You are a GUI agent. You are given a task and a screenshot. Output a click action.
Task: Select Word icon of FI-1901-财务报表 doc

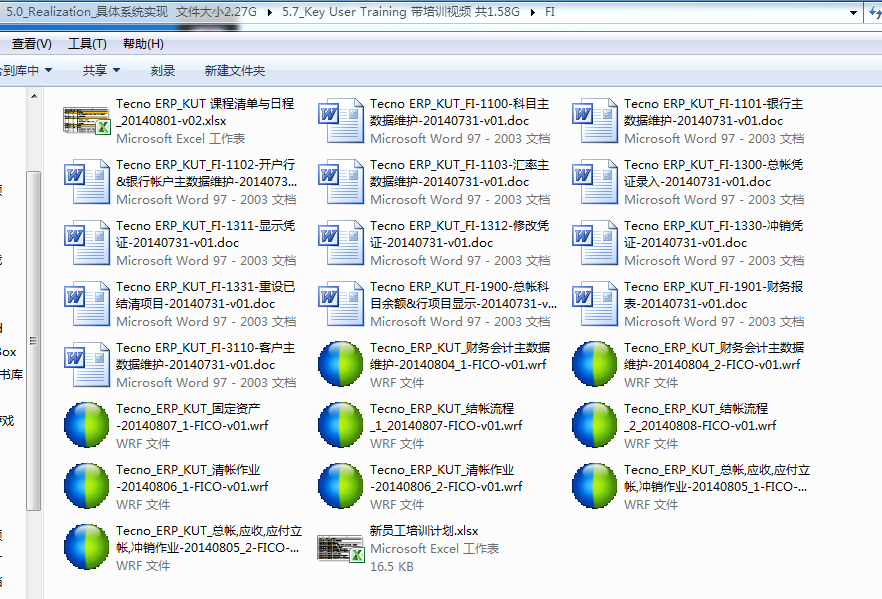coord(595,304)
